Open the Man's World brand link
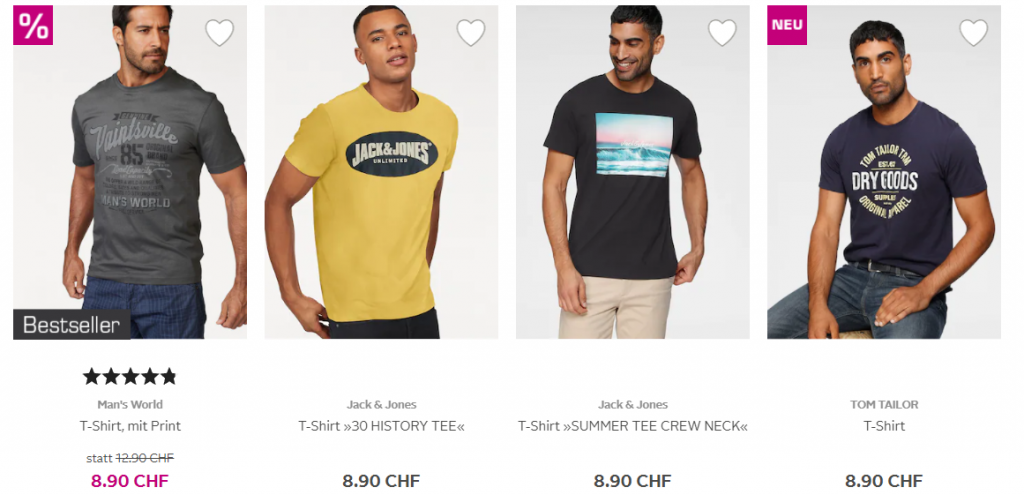 pyautogui.click(x=130, y=404)
